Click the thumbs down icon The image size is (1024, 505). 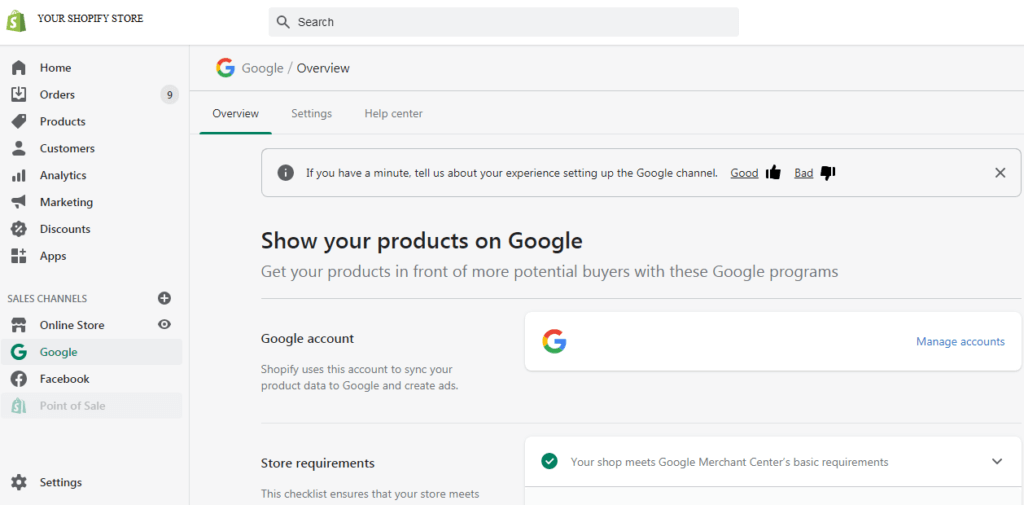pyautogui.click(x=828, y=173)
